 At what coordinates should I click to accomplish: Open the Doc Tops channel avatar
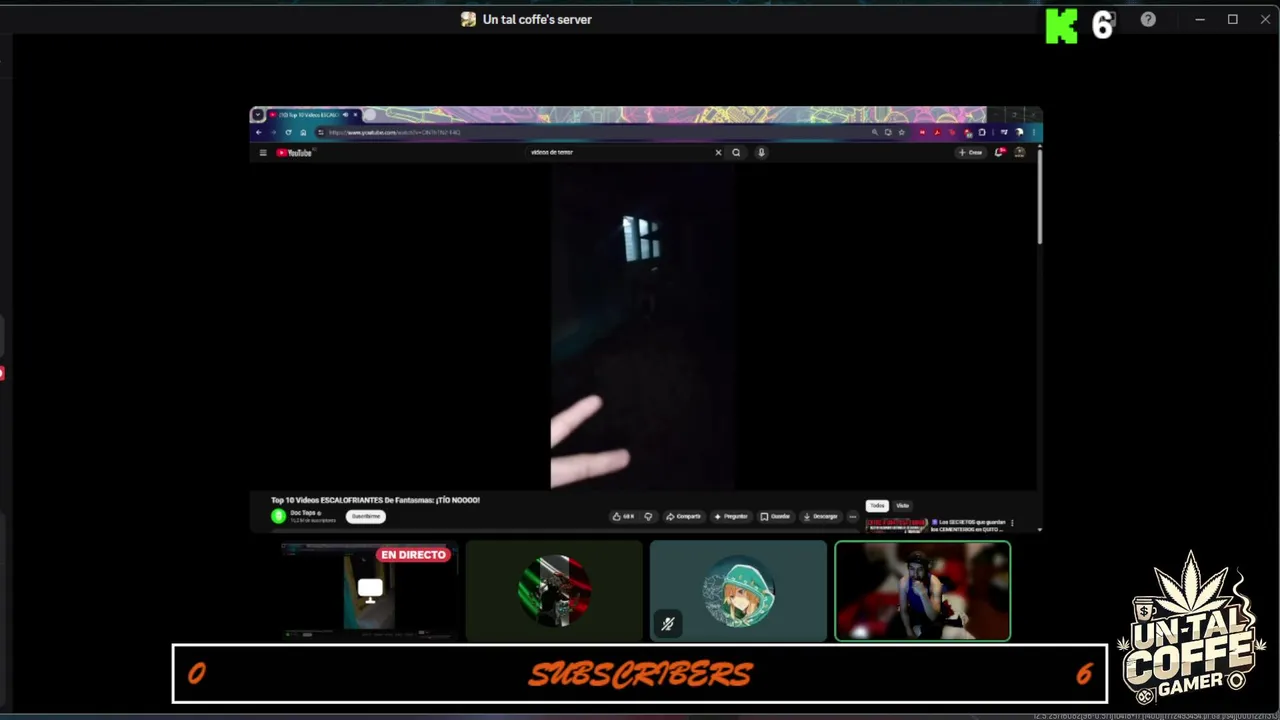pos(278,516)
